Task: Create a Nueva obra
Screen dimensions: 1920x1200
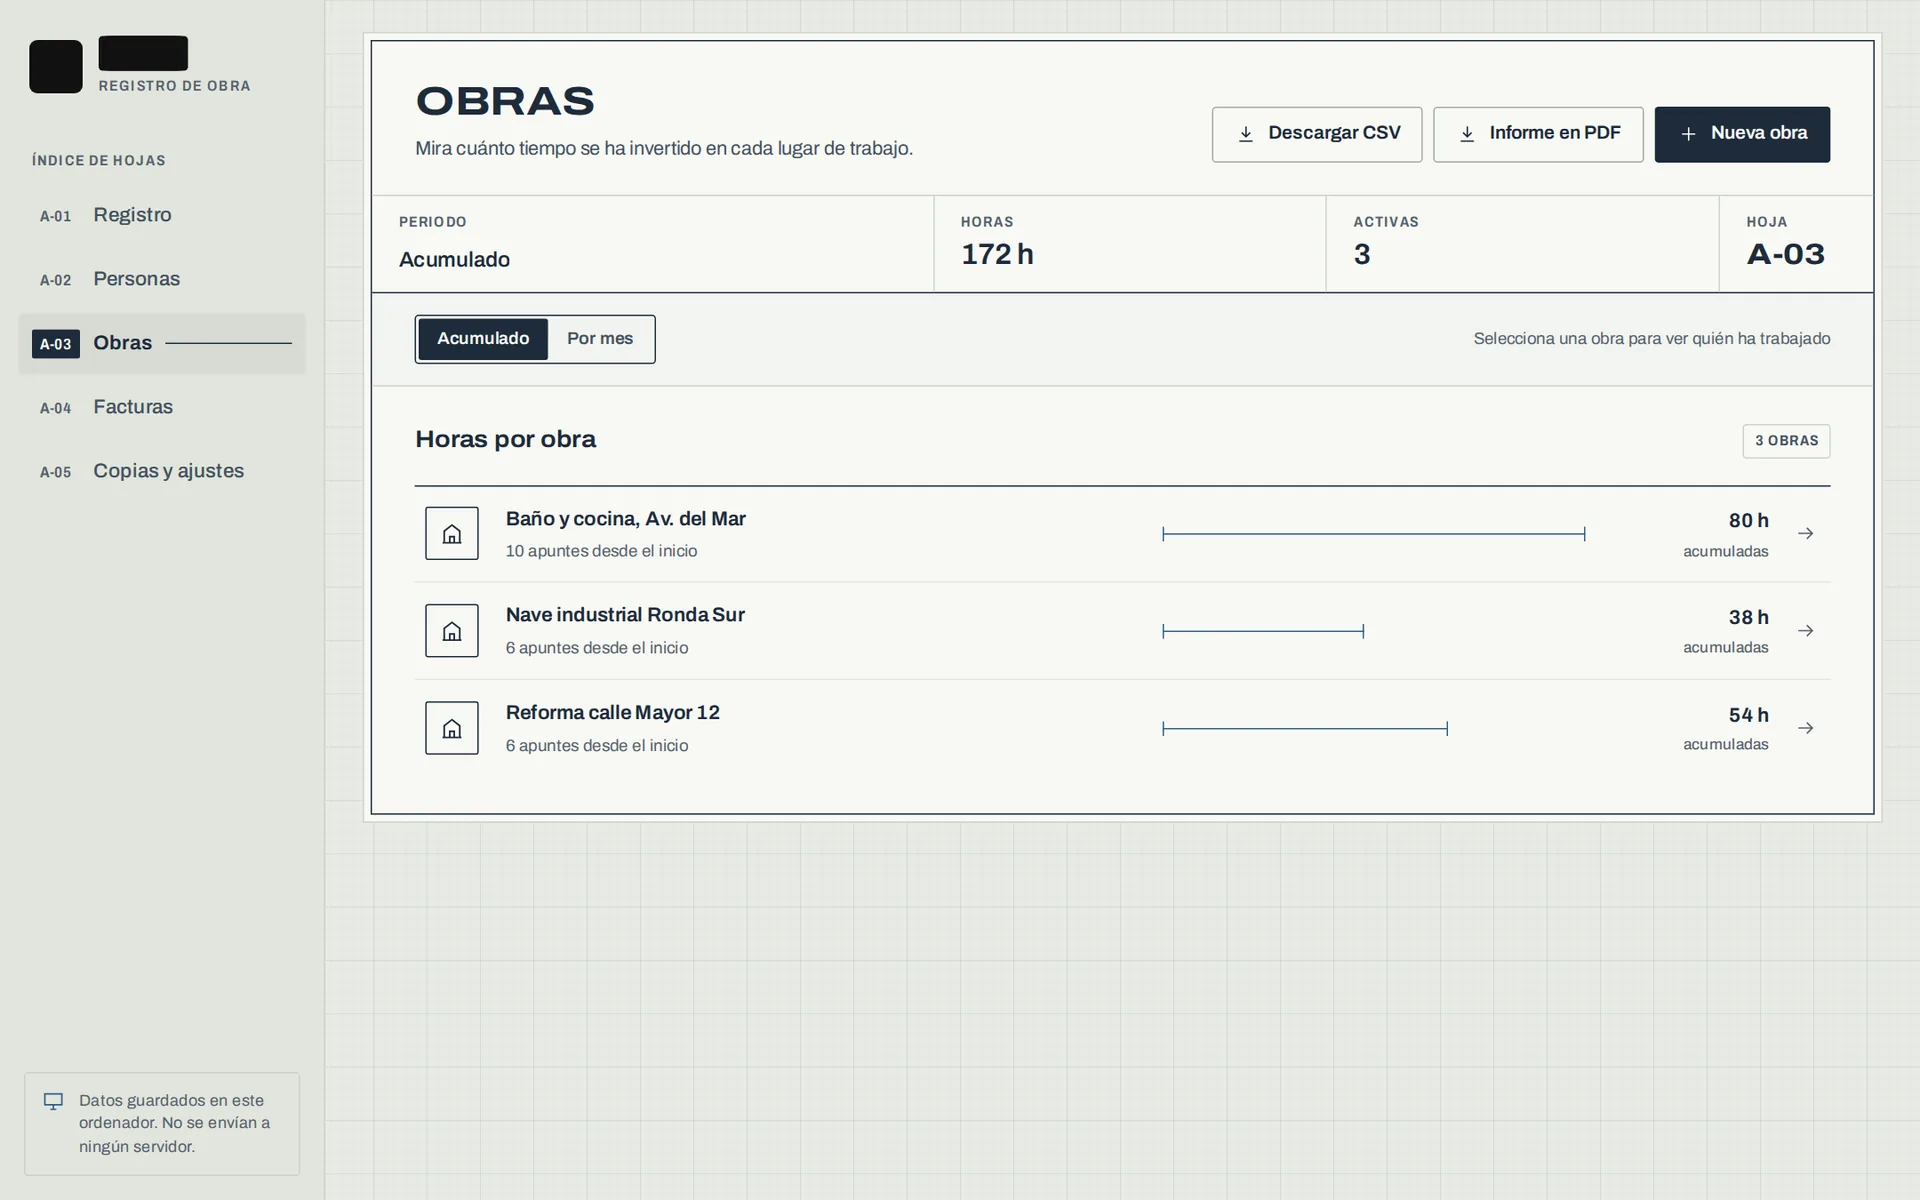Action: (1742, 134)
